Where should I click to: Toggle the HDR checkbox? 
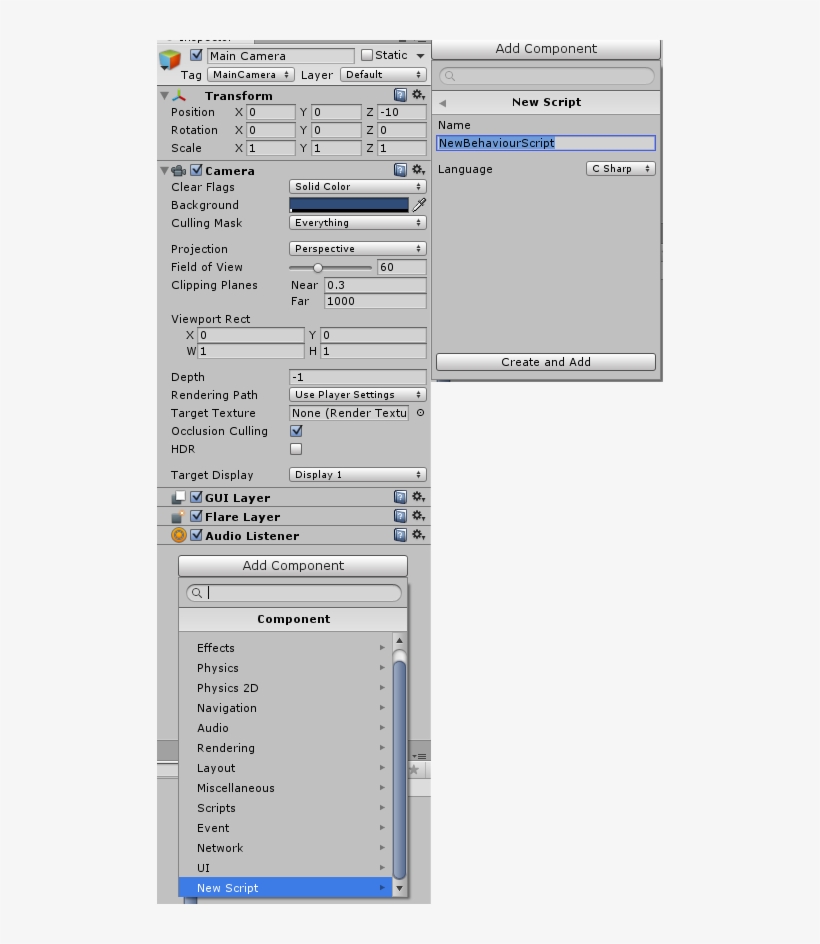point(295,449)
